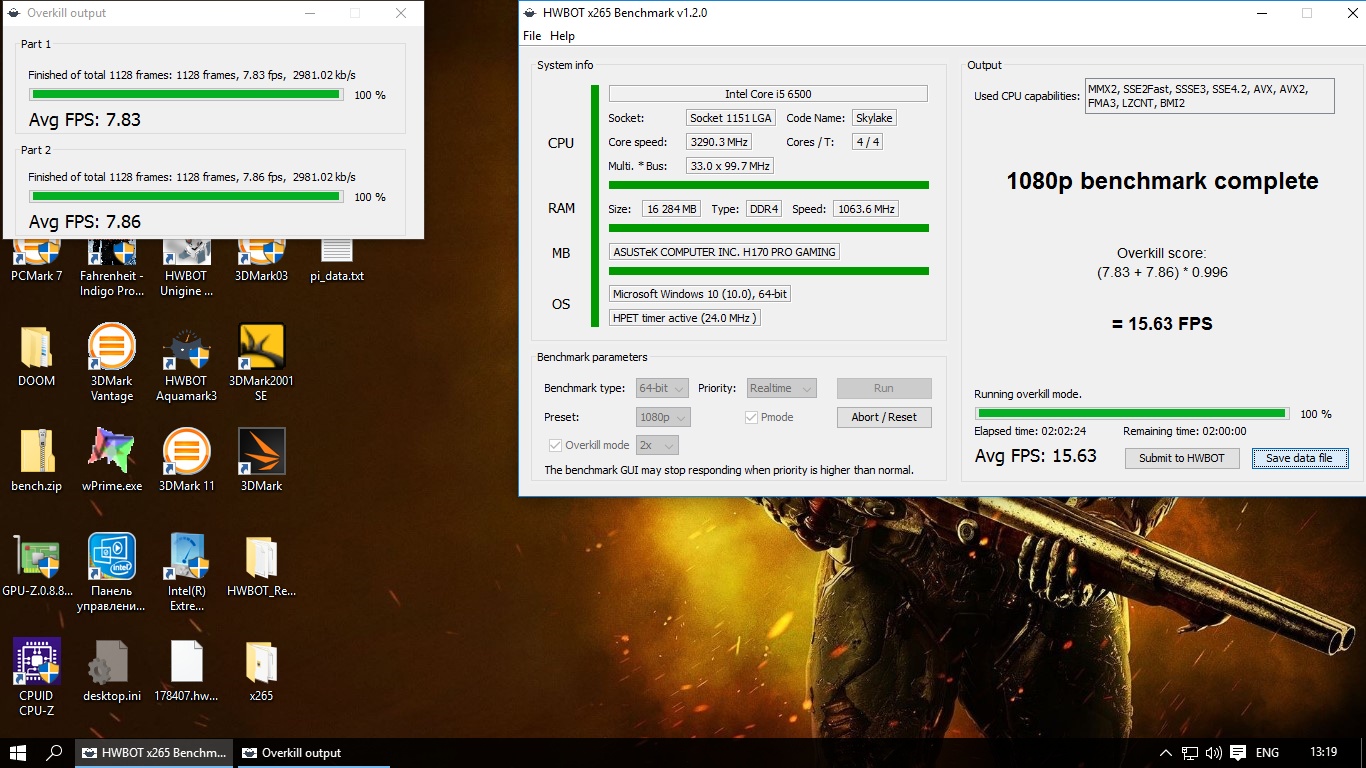The height and width of the screenshot is (768, 1366).
Task: Open network status in the system tray
Action: tap(1190, 753)
